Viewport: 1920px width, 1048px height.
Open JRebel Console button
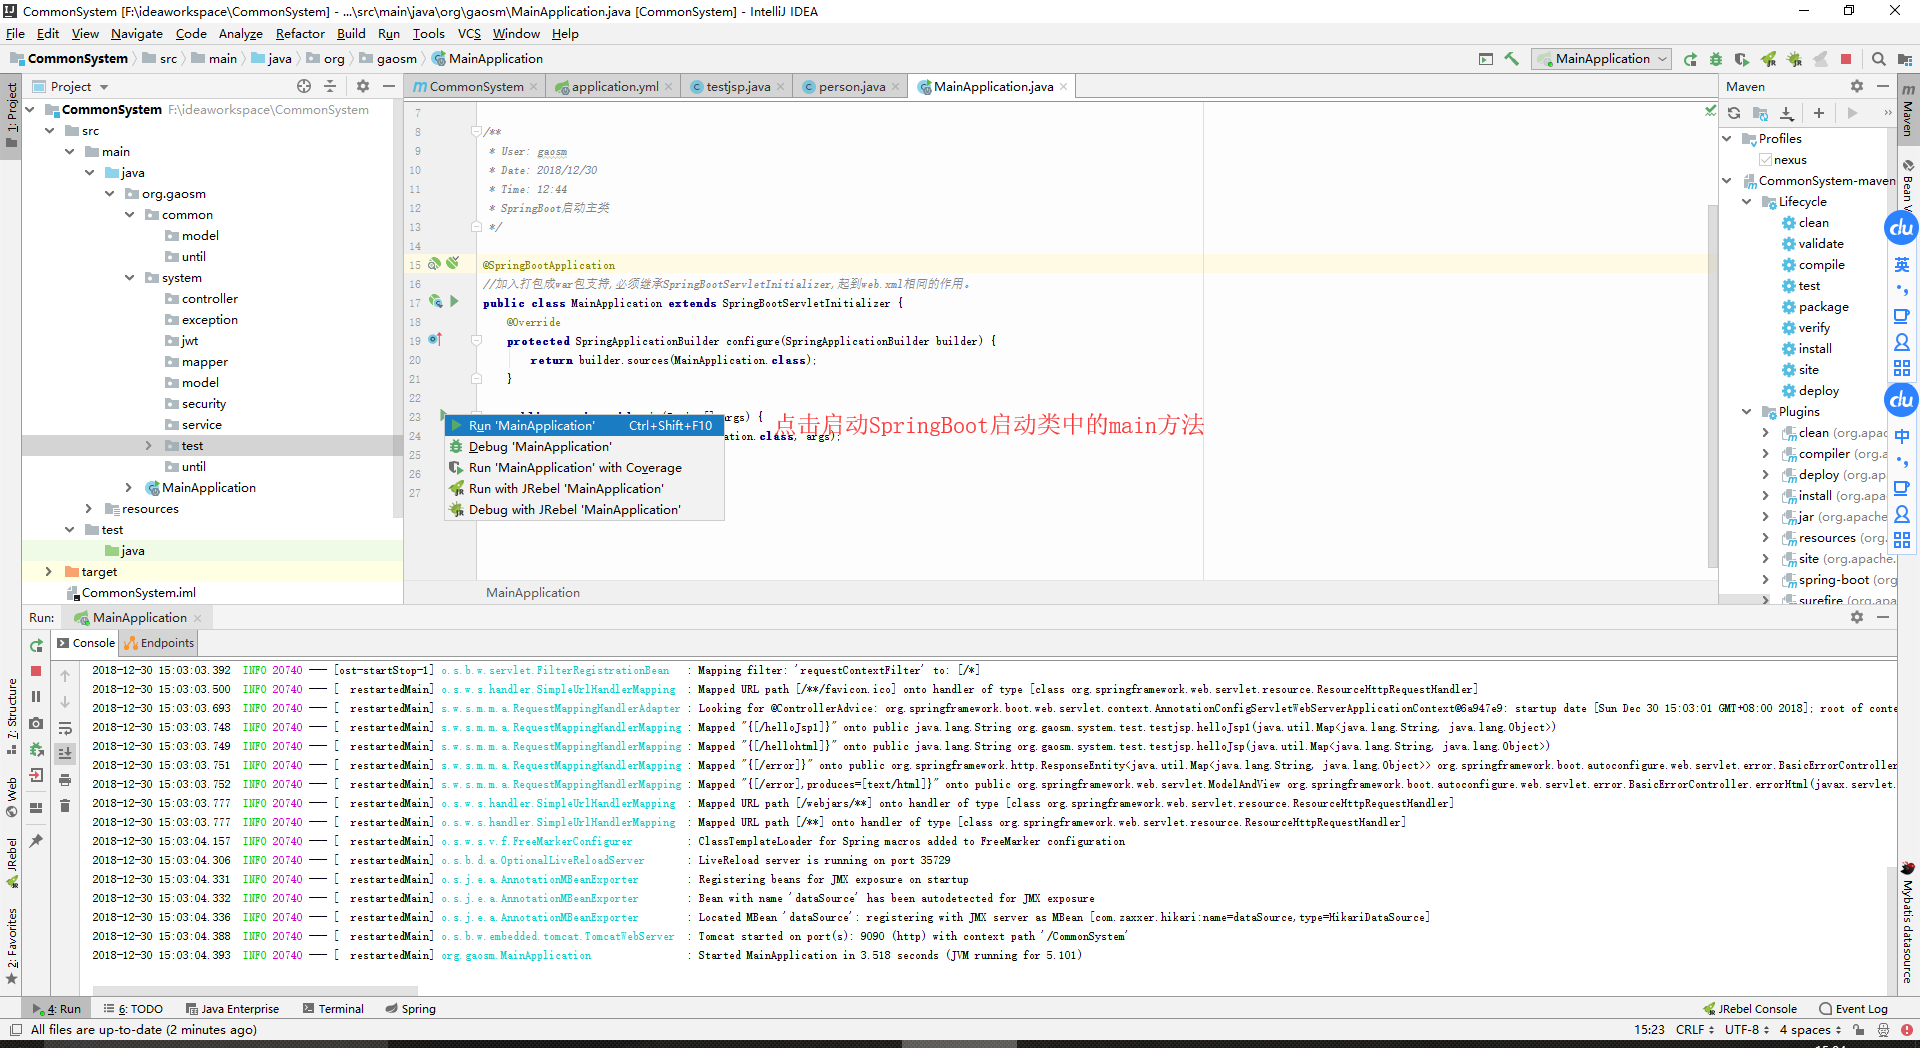(1750, 1009)
